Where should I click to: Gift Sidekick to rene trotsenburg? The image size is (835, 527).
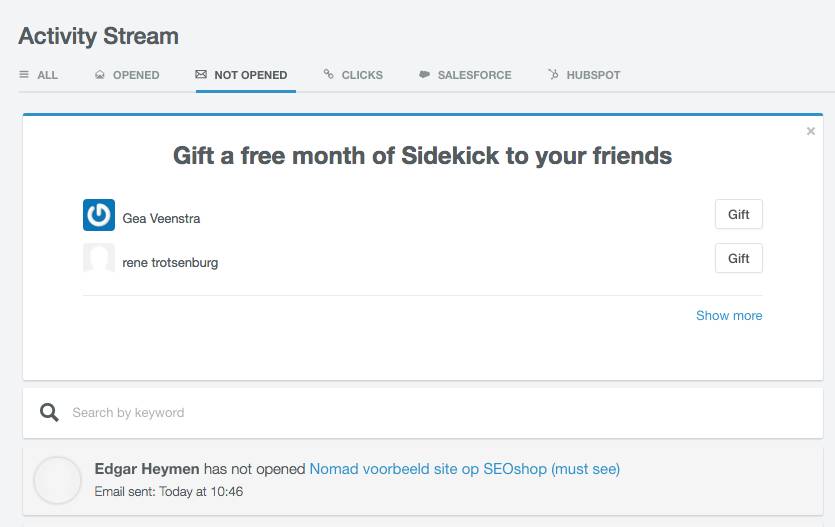pyautogui.click(x=738, y=258)
